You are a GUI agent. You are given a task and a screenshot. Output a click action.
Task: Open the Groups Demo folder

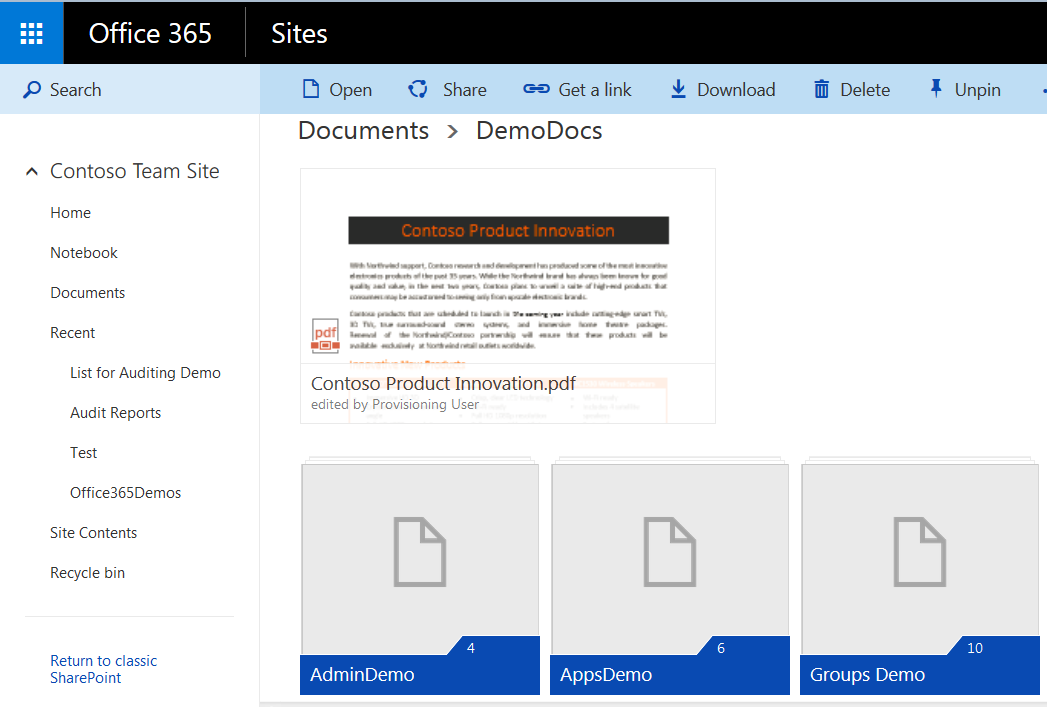[x=919, y=558]
